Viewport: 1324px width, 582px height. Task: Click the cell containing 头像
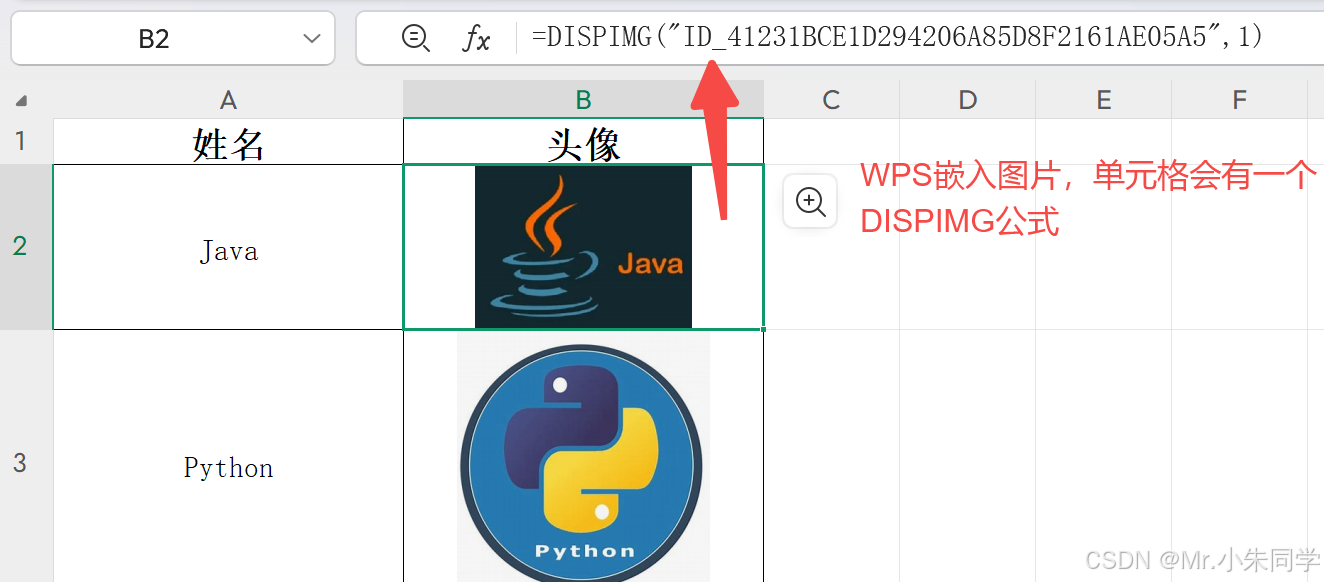(583, 141)
